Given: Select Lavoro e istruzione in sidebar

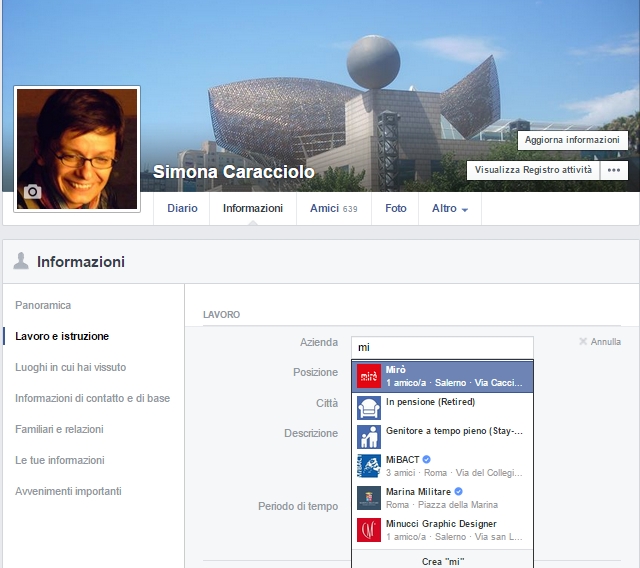Looking at the screenshot, I should 62,336.
